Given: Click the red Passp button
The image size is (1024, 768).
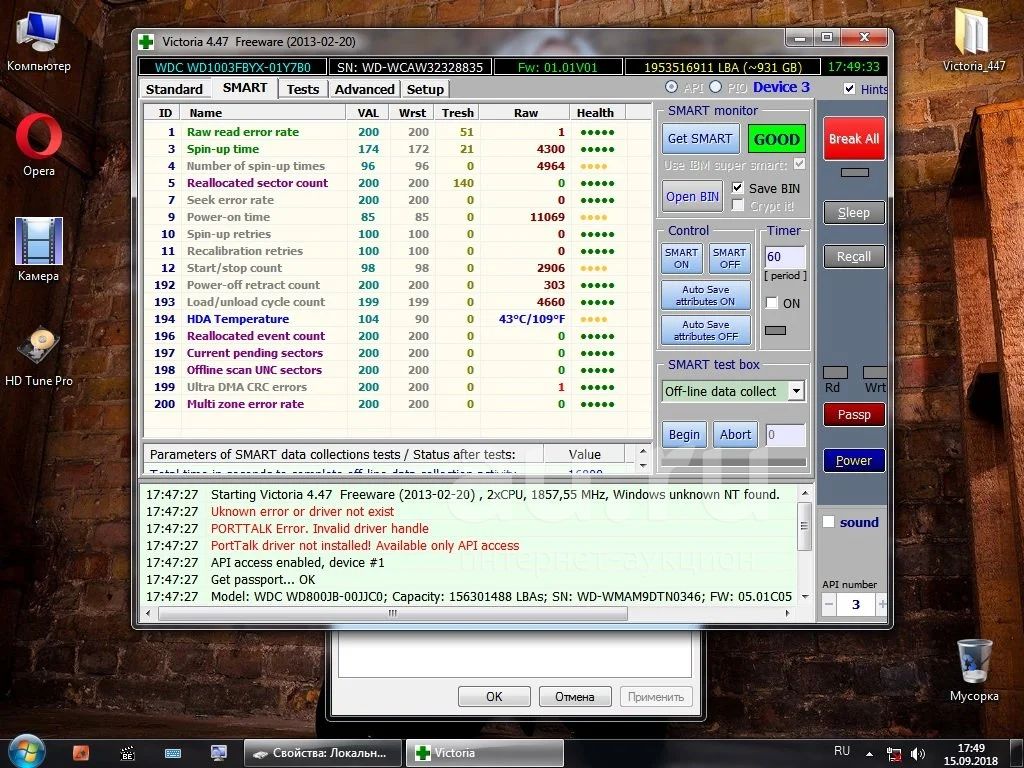Looking at the screenshot, I should (x=854, y=415).
